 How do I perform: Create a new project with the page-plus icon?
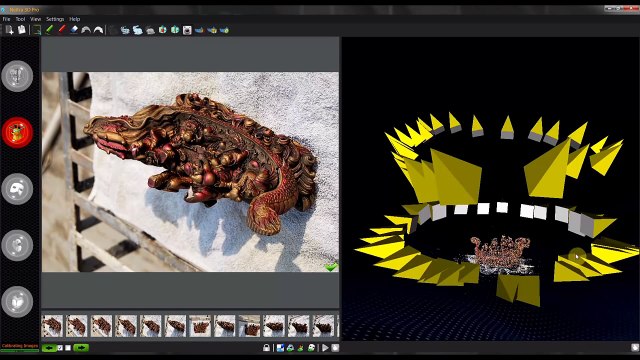point(9,30)
